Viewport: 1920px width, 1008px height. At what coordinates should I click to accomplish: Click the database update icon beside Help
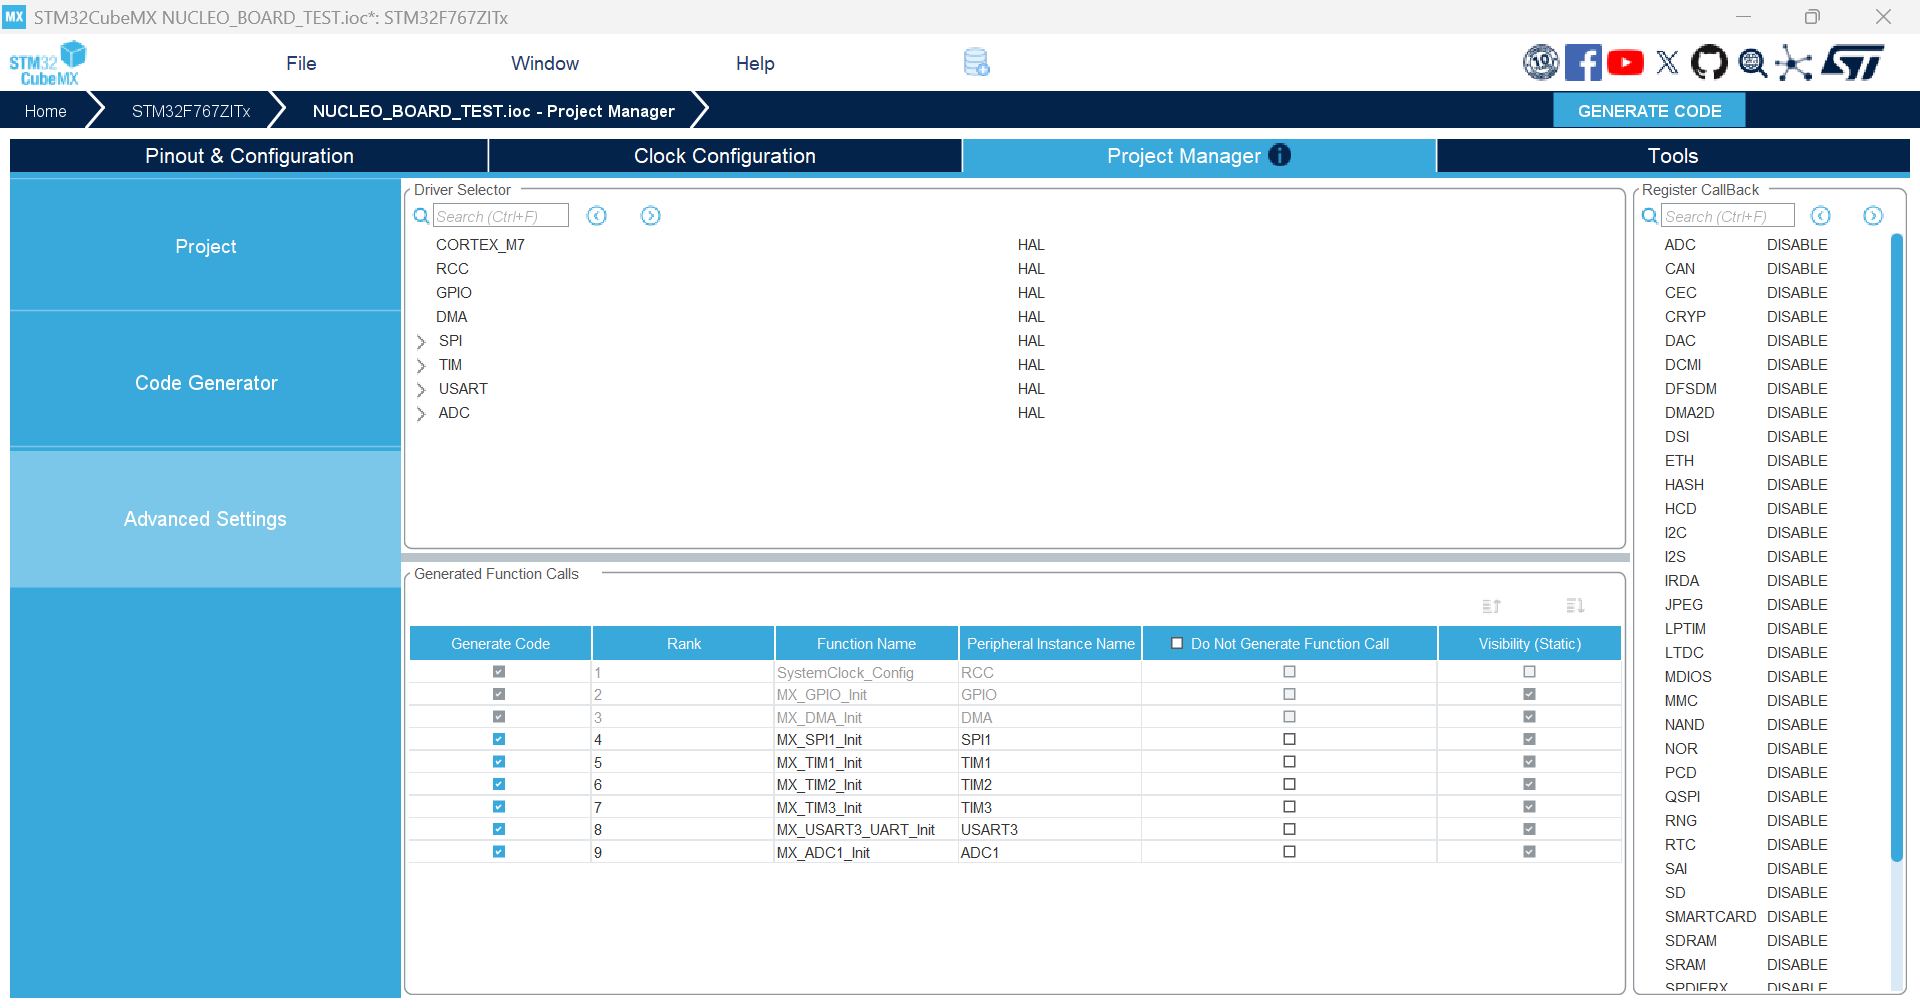976,63
